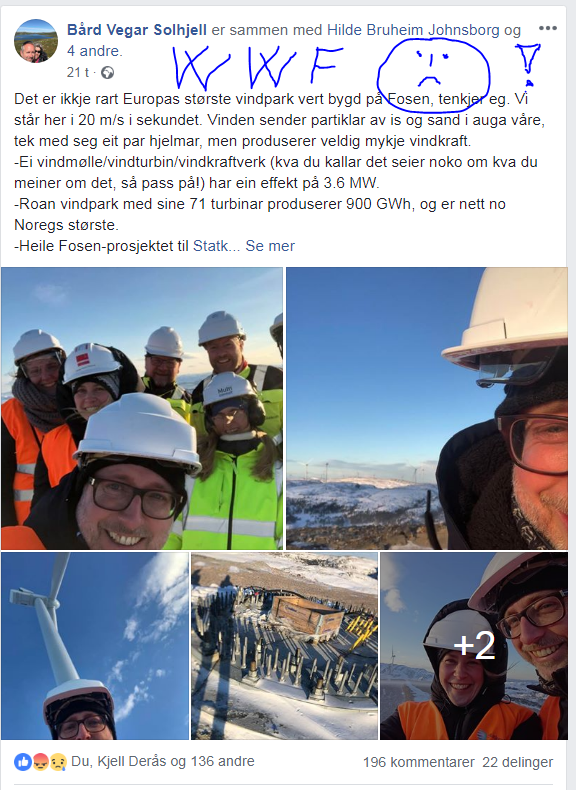Click the angry reaction icon
Screen dimensions: 576x790
click(41, 762)
